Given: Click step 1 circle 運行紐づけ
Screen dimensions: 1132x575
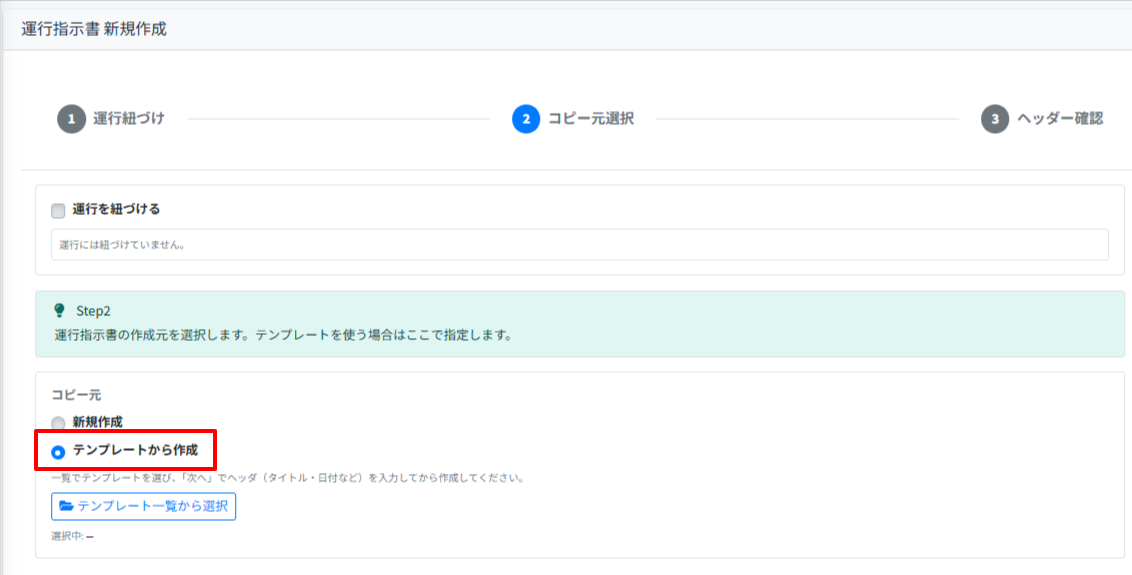Looking at the screenshot, I should [71, 119].
